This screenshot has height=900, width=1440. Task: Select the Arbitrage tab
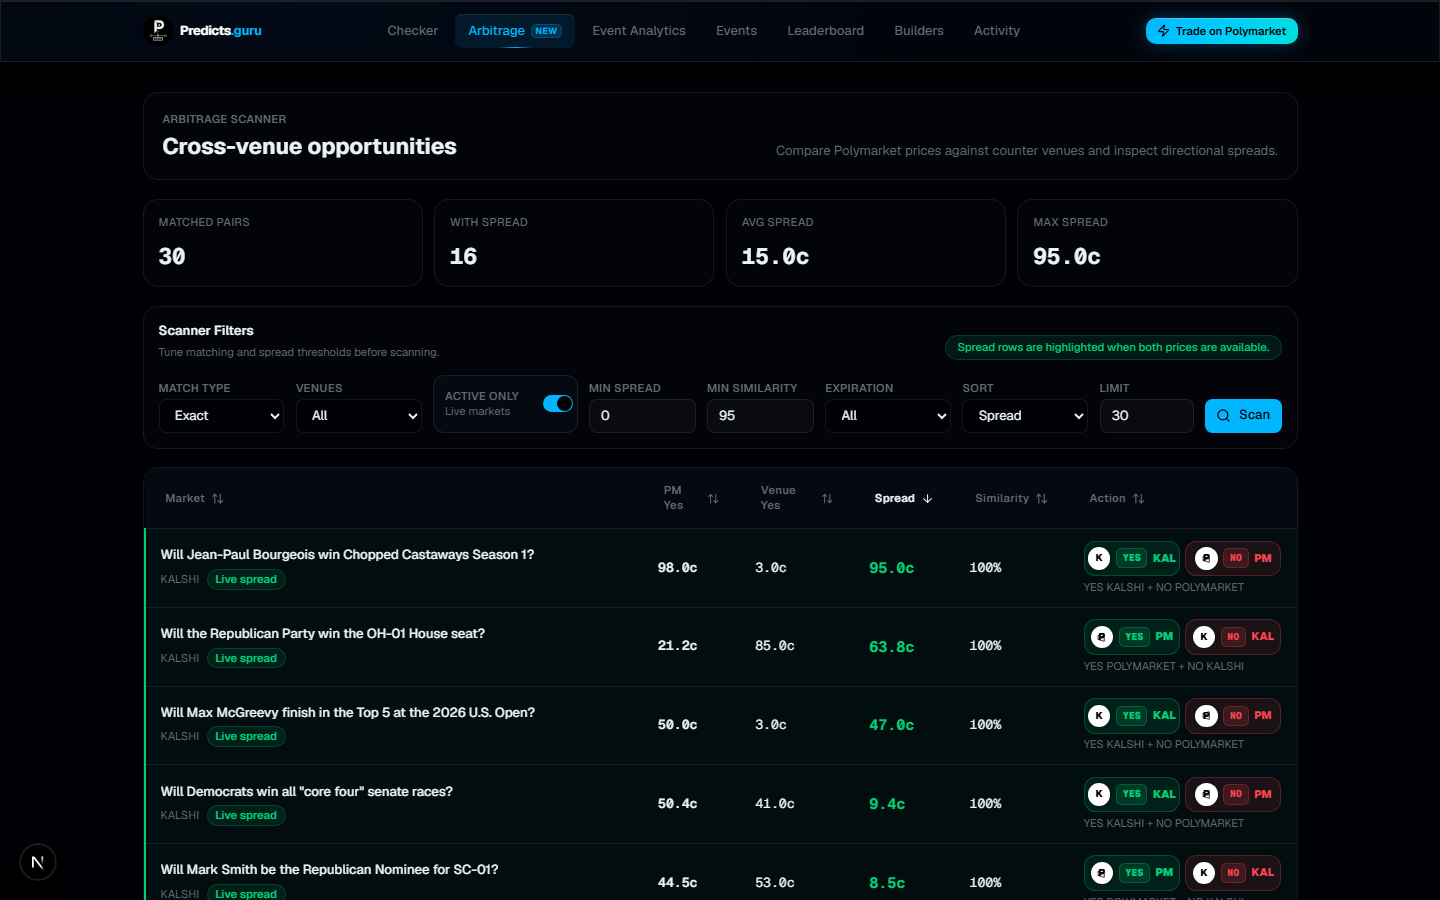click(x=514, y=31)
